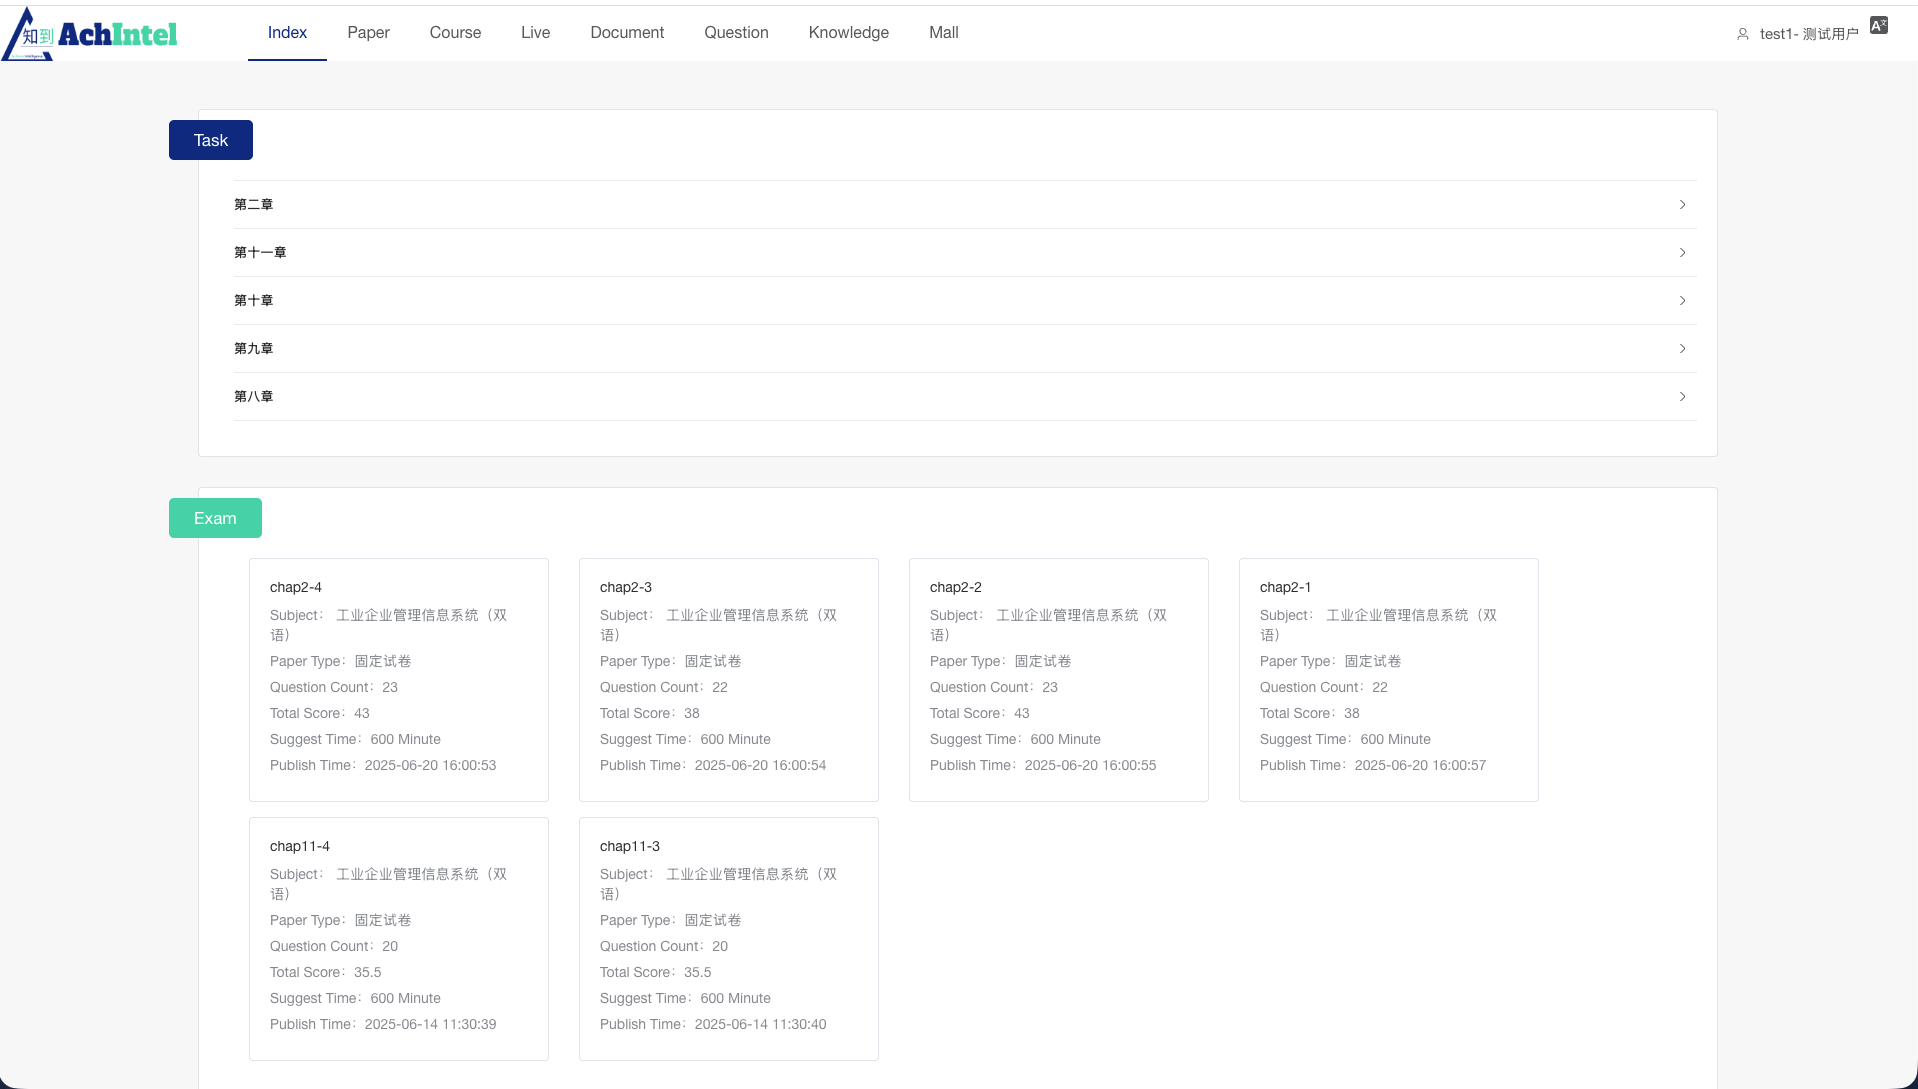Expand the 第二章 task row arrow
The width and height of the screenshot is (1918, 1089).
click(1682, 205)
